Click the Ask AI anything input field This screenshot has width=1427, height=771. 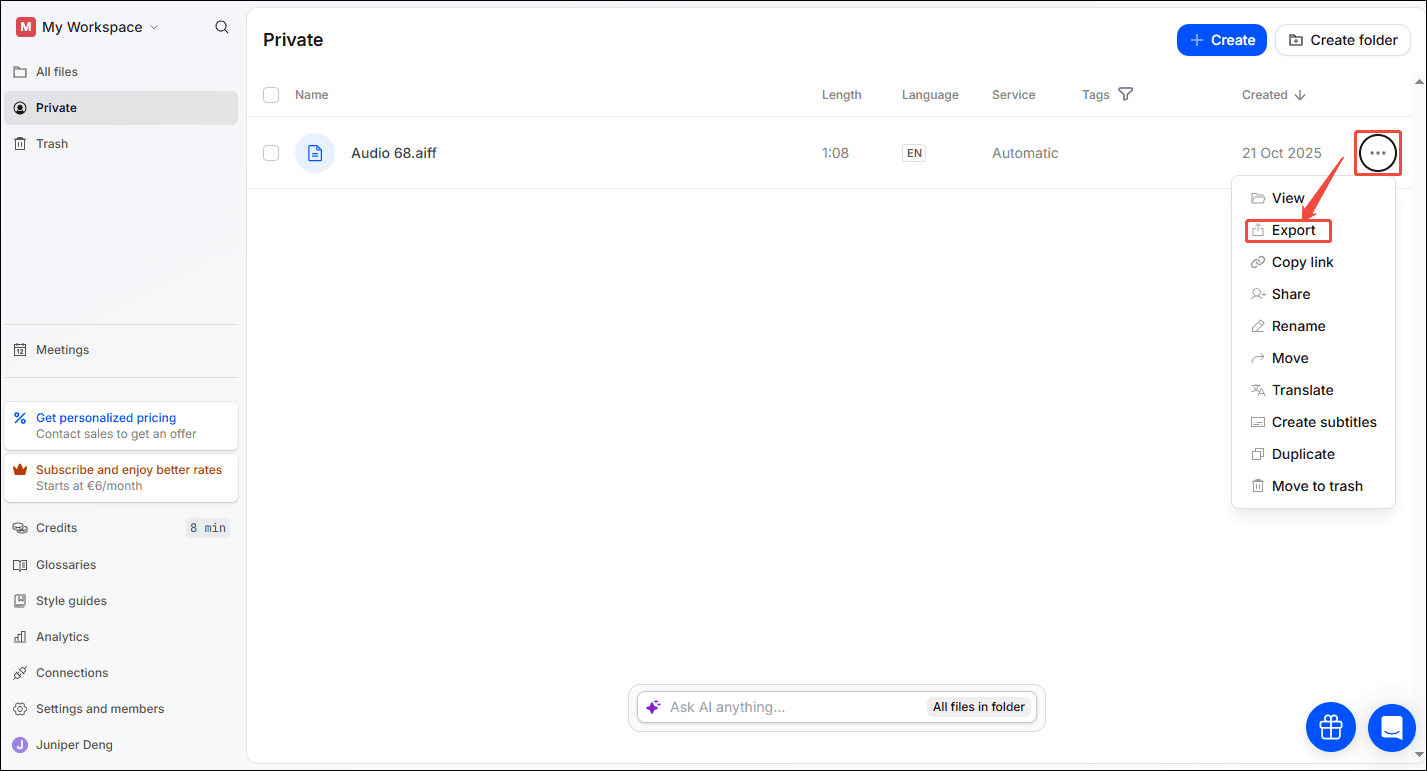coord(795,707)
